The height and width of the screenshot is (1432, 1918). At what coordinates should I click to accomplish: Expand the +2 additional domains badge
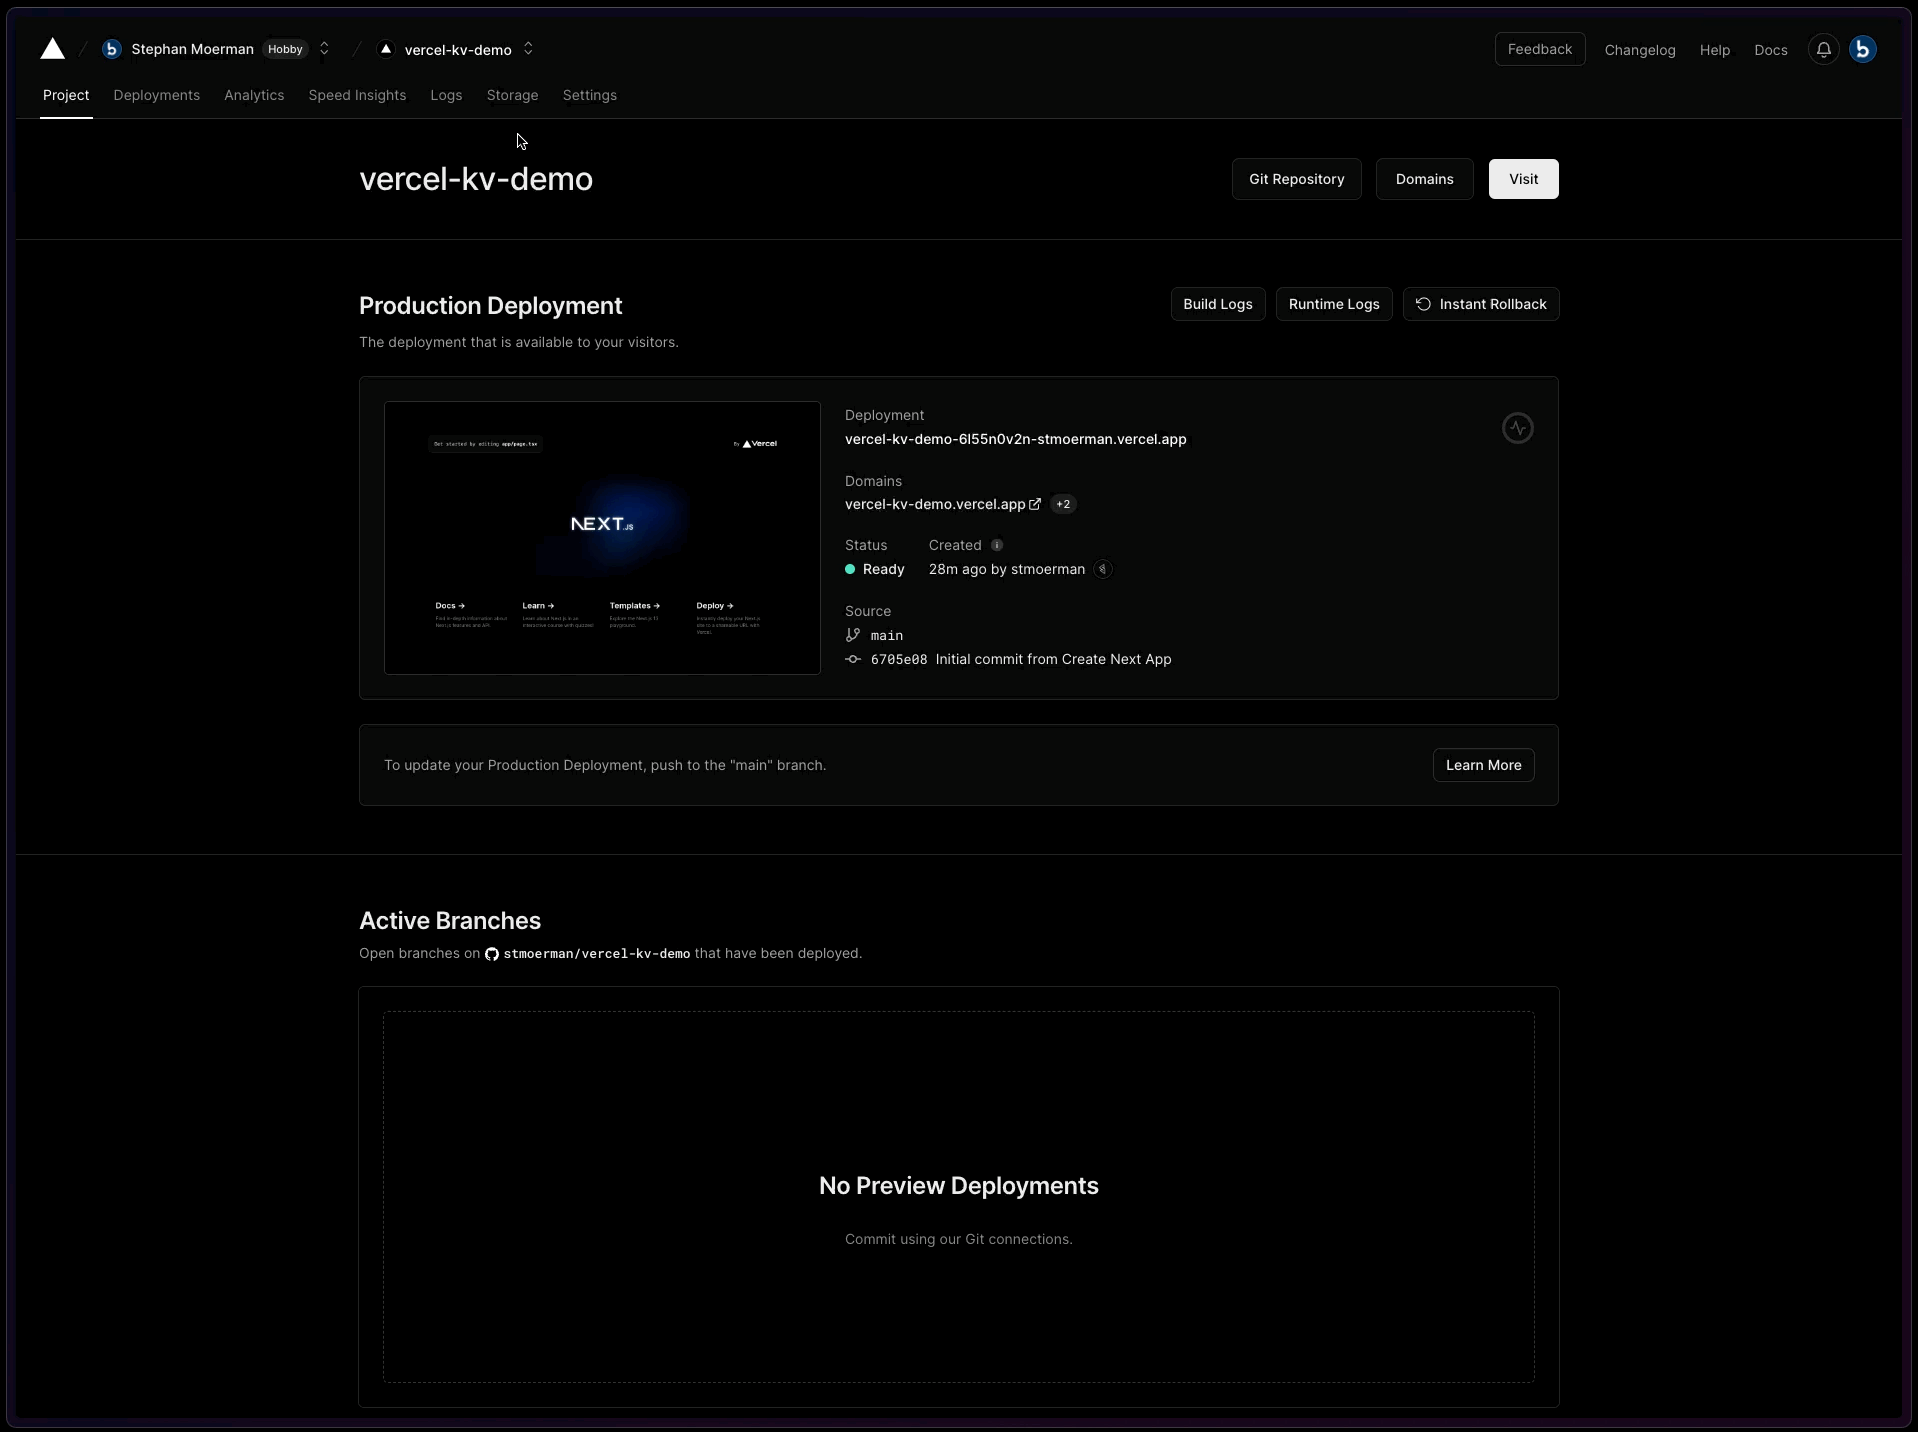coord(1063,504)
